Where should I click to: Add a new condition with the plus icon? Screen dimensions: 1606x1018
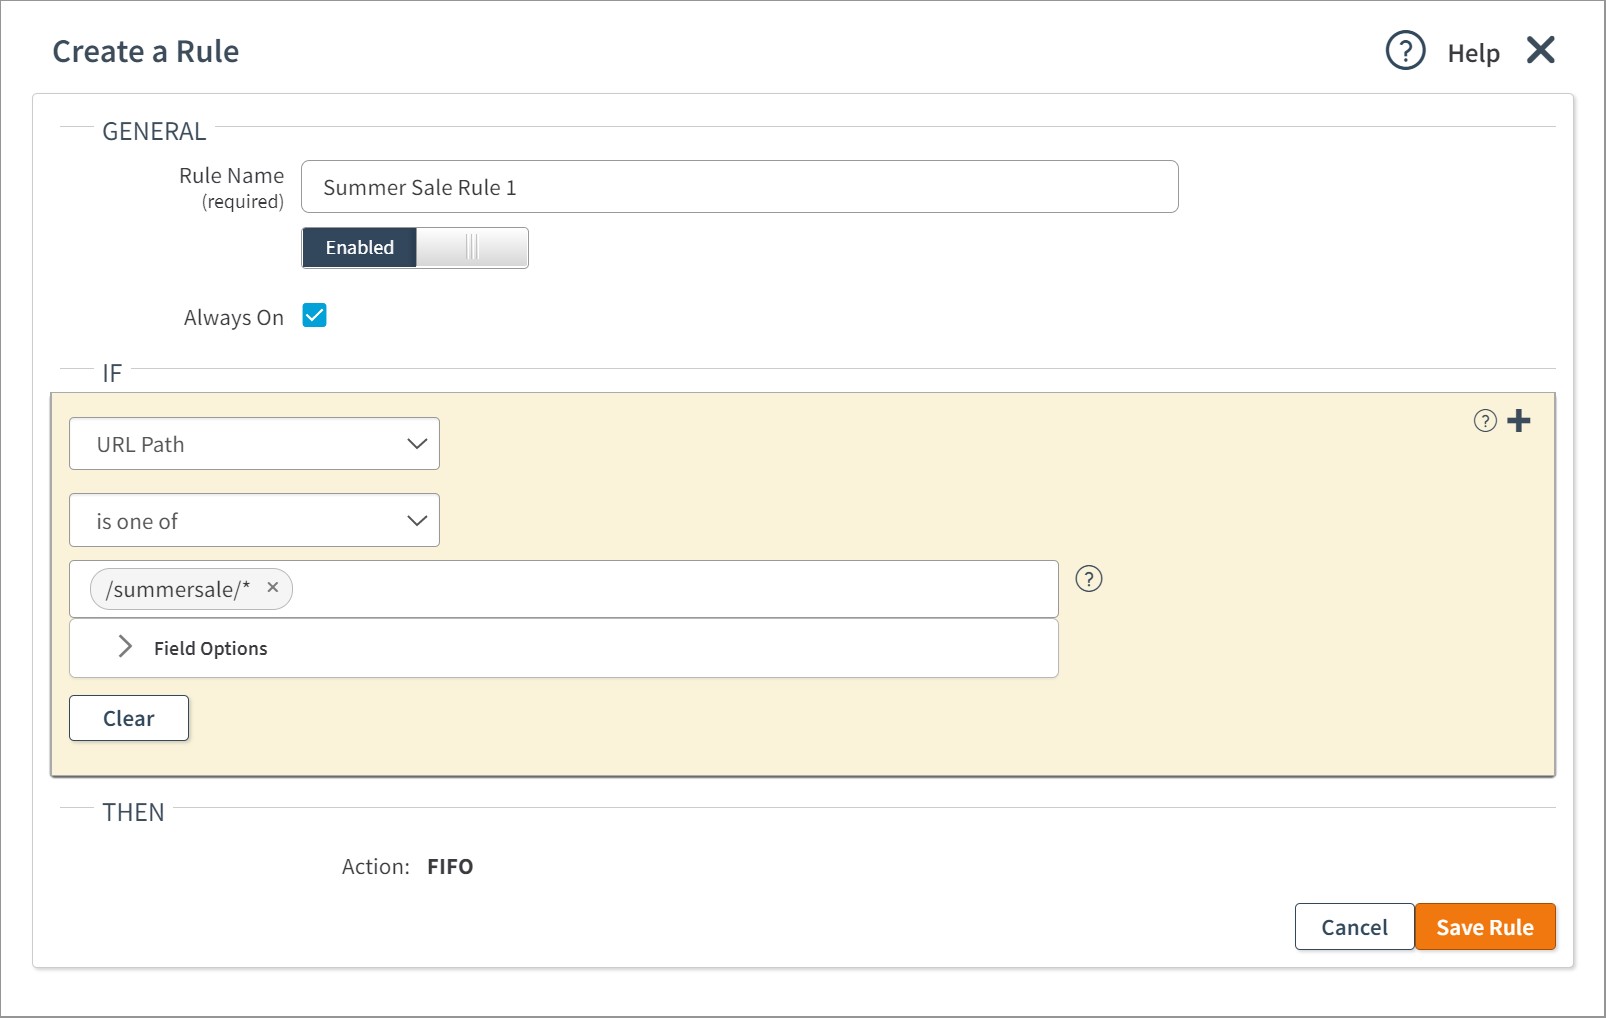1519,421
